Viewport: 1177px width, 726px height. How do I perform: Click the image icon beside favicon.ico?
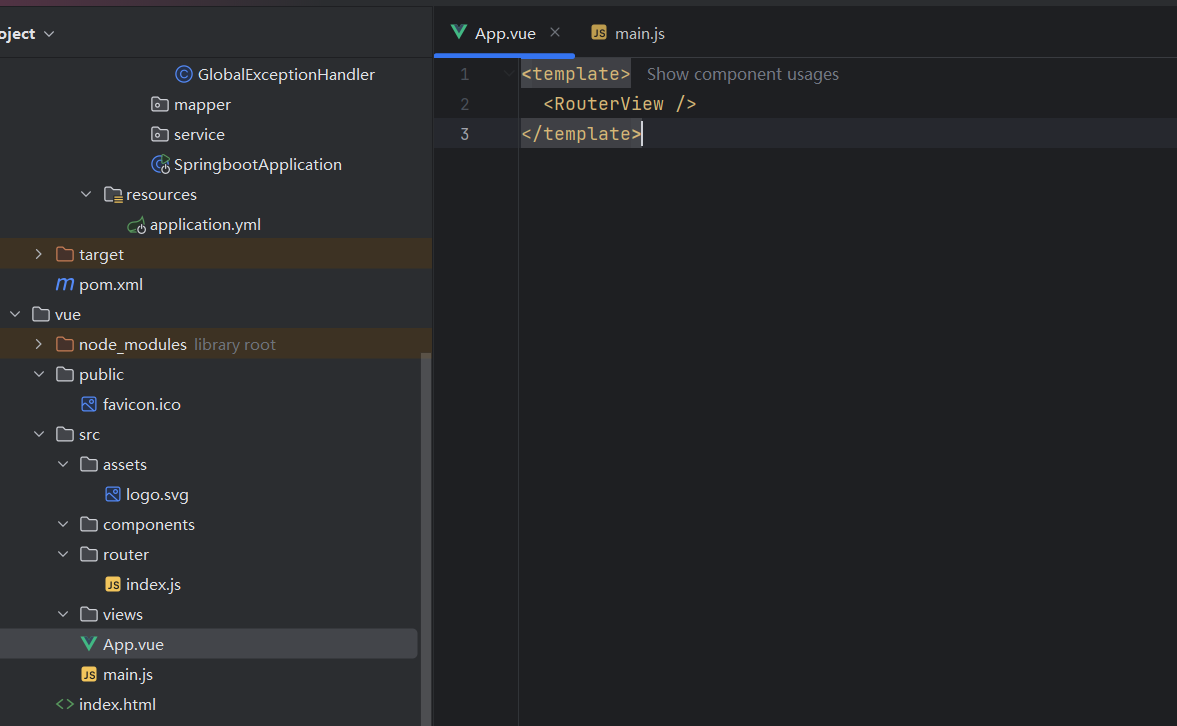click(87, 404)
